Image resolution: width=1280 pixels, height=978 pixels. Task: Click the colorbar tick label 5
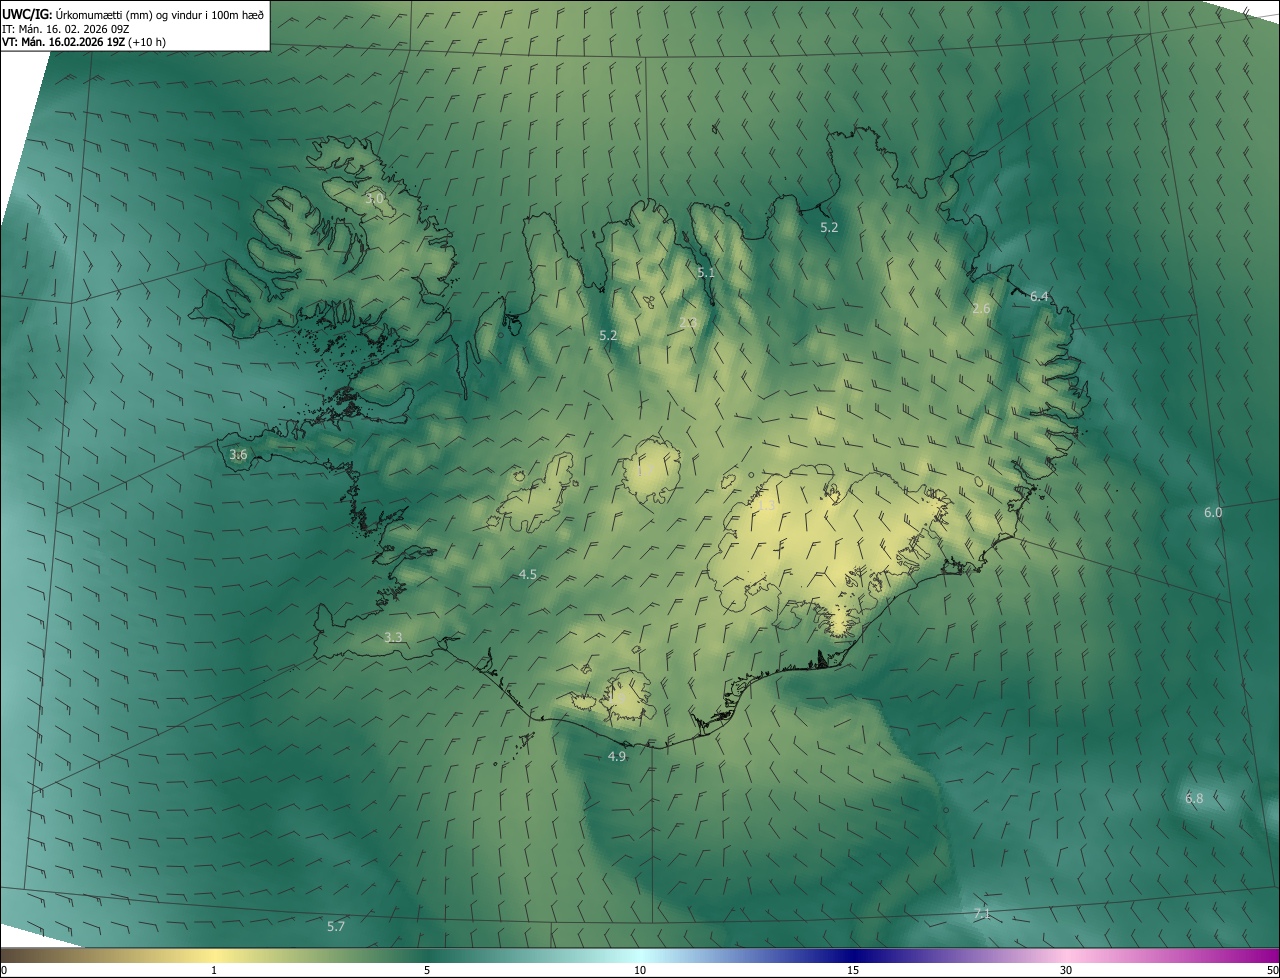tap(427, 970)
